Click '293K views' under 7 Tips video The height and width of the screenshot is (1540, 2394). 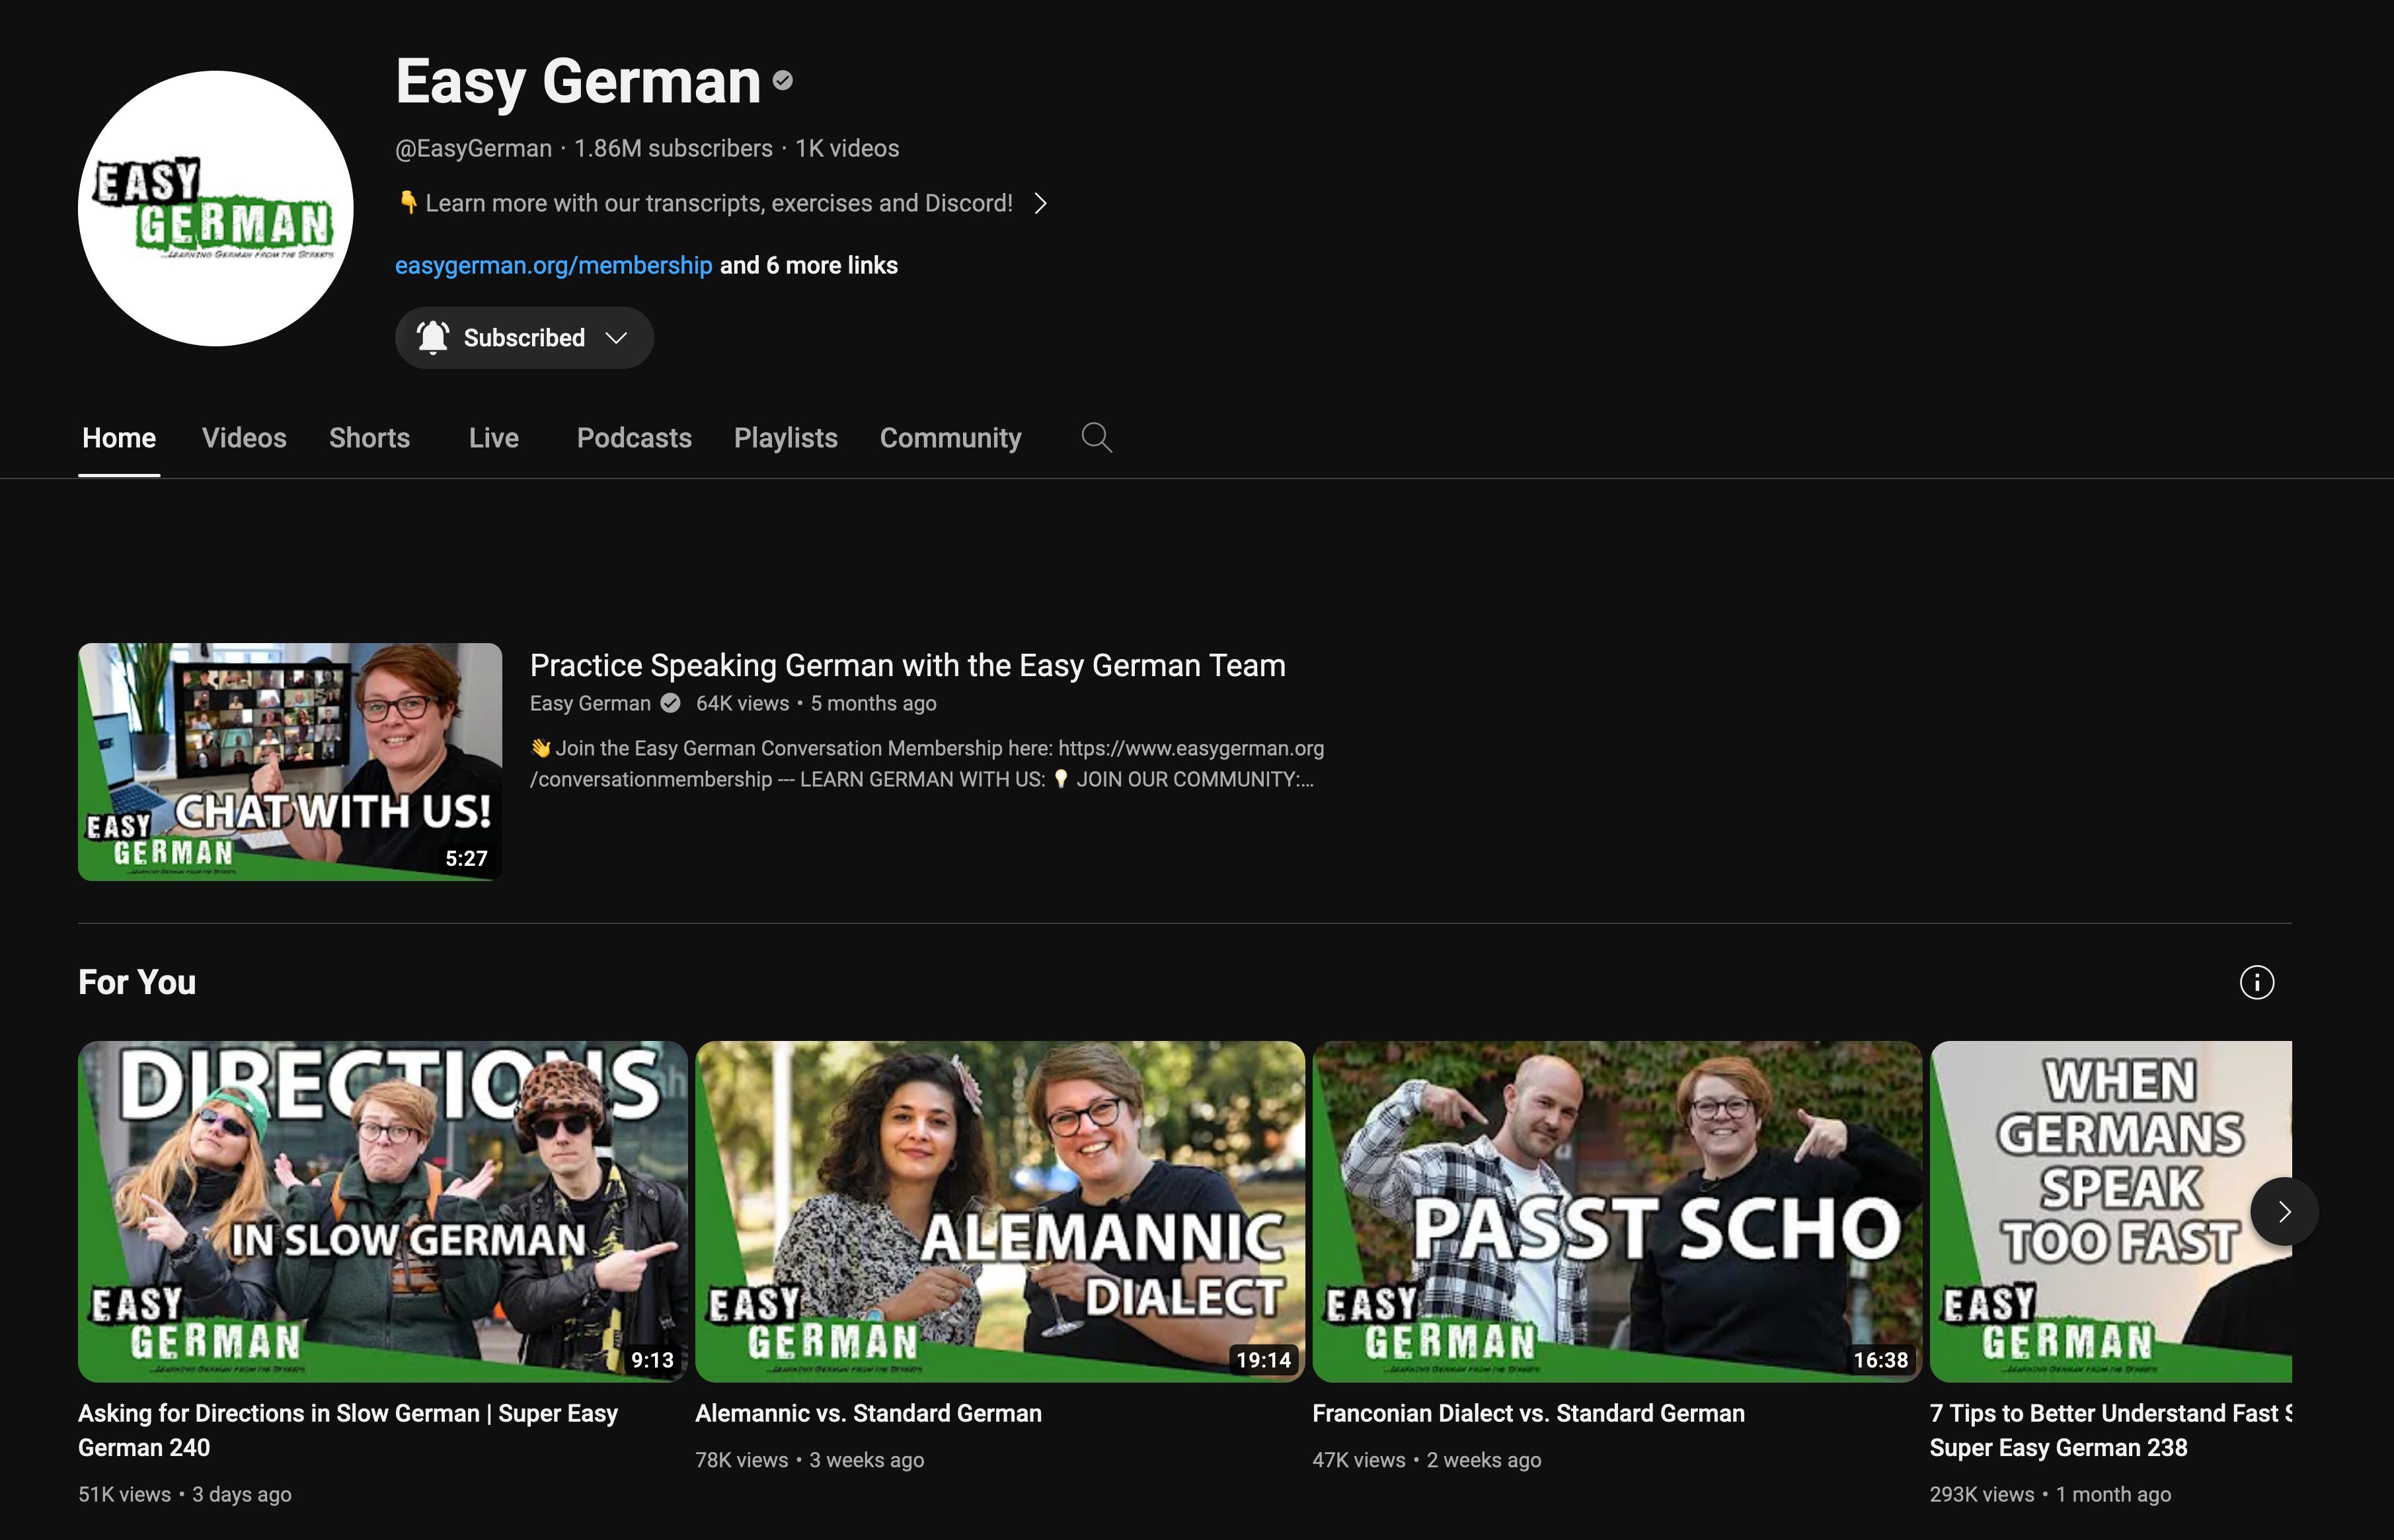click(1982, 1494)
